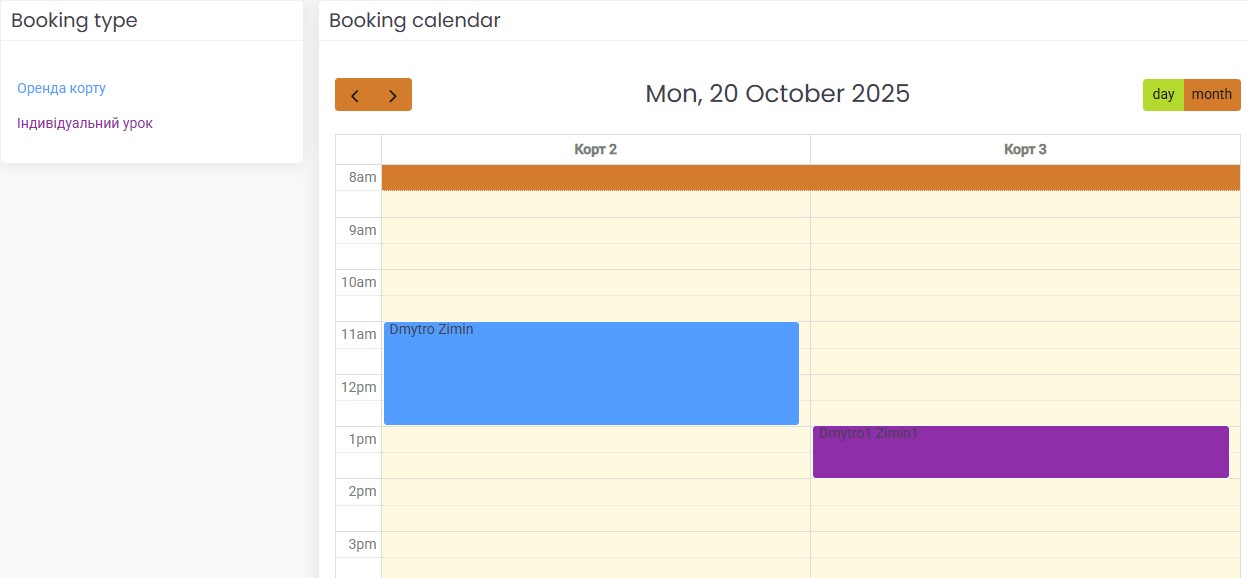
Task: Click the 2pm slot for Корт 2
Action: (595, 492)
